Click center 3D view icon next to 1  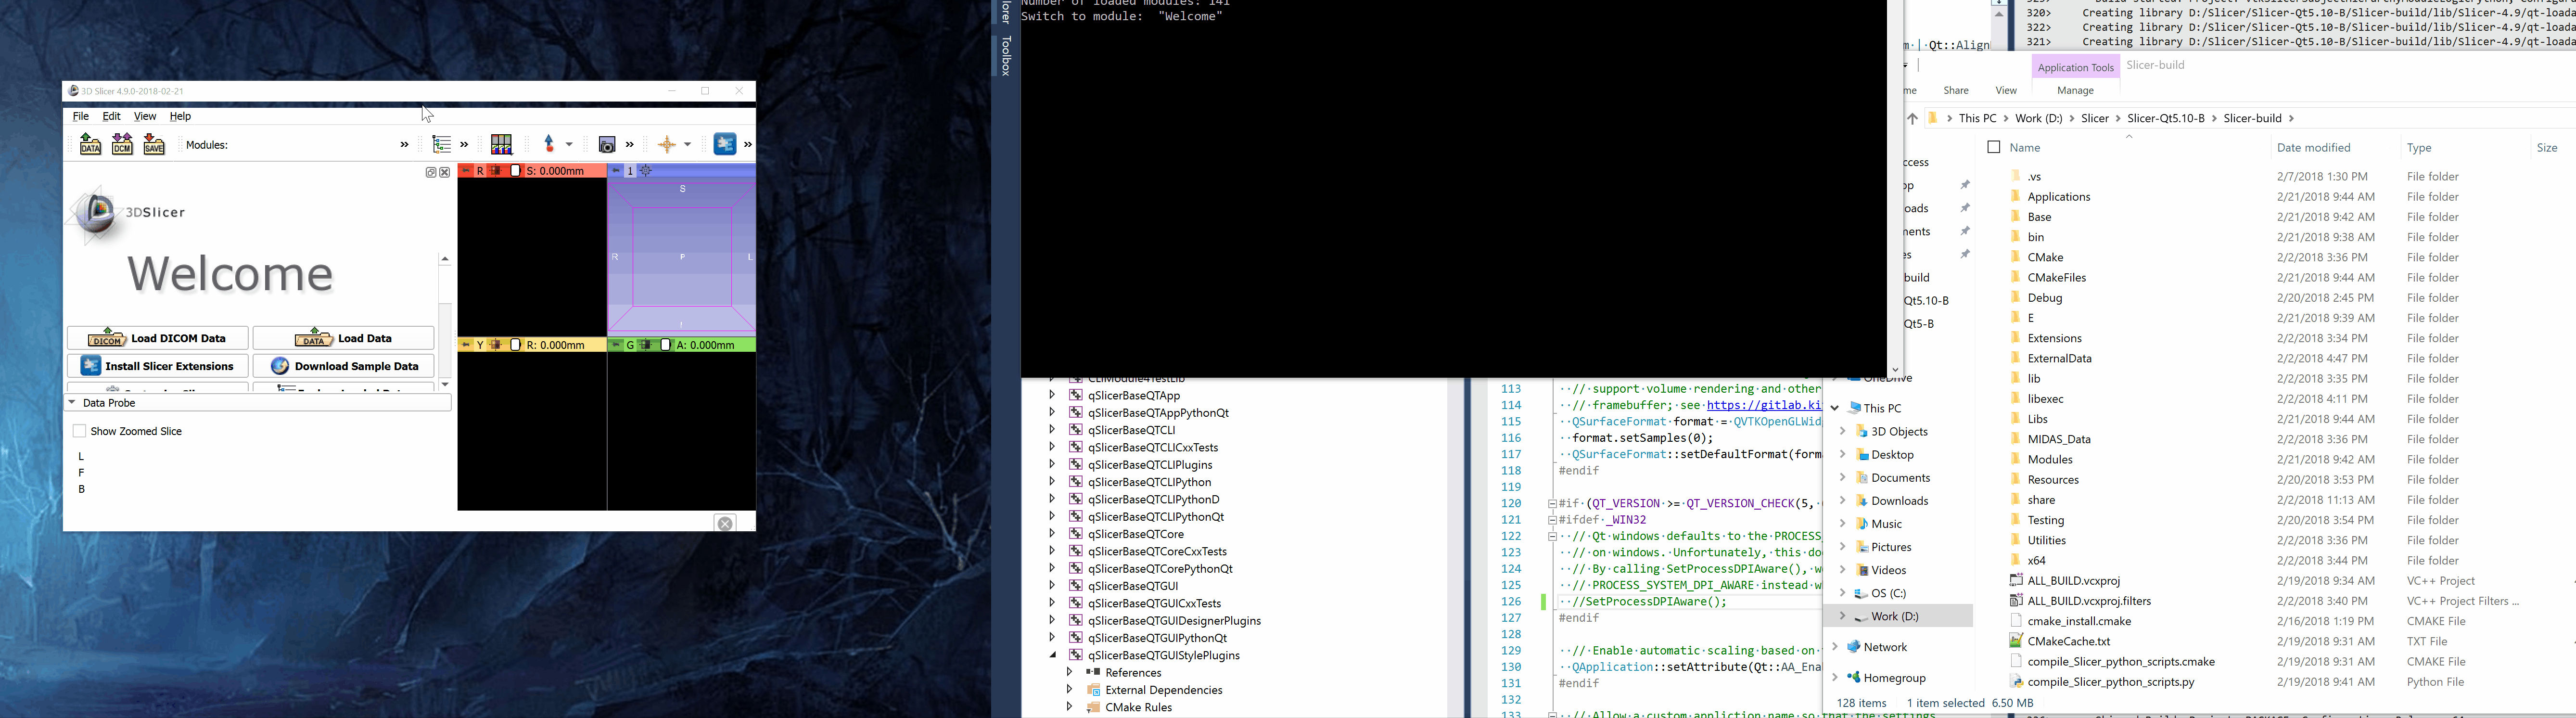tap(646, 171)
